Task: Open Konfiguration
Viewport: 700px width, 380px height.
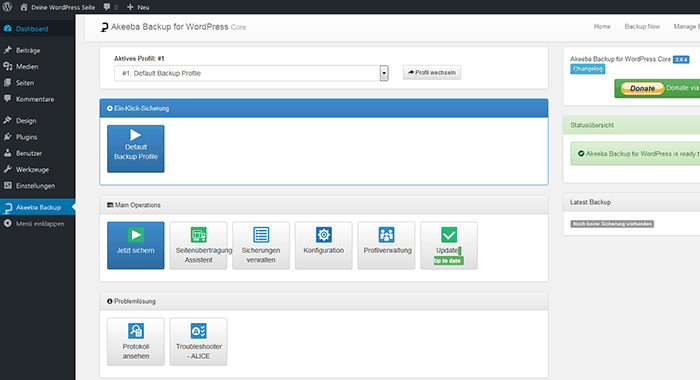Action: tap(324, 246)
